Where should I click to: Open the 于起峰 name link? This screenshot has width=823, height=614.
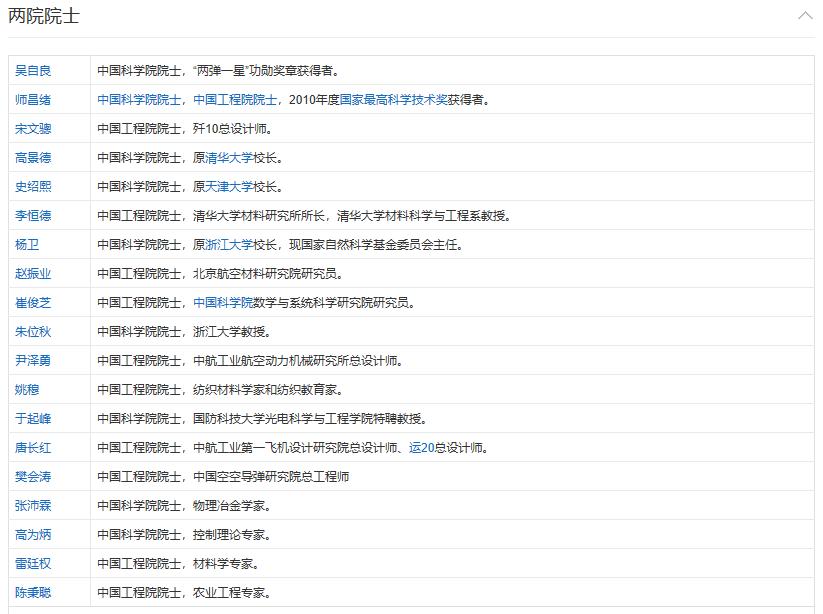pyautogui.click(x=33, y=419)
